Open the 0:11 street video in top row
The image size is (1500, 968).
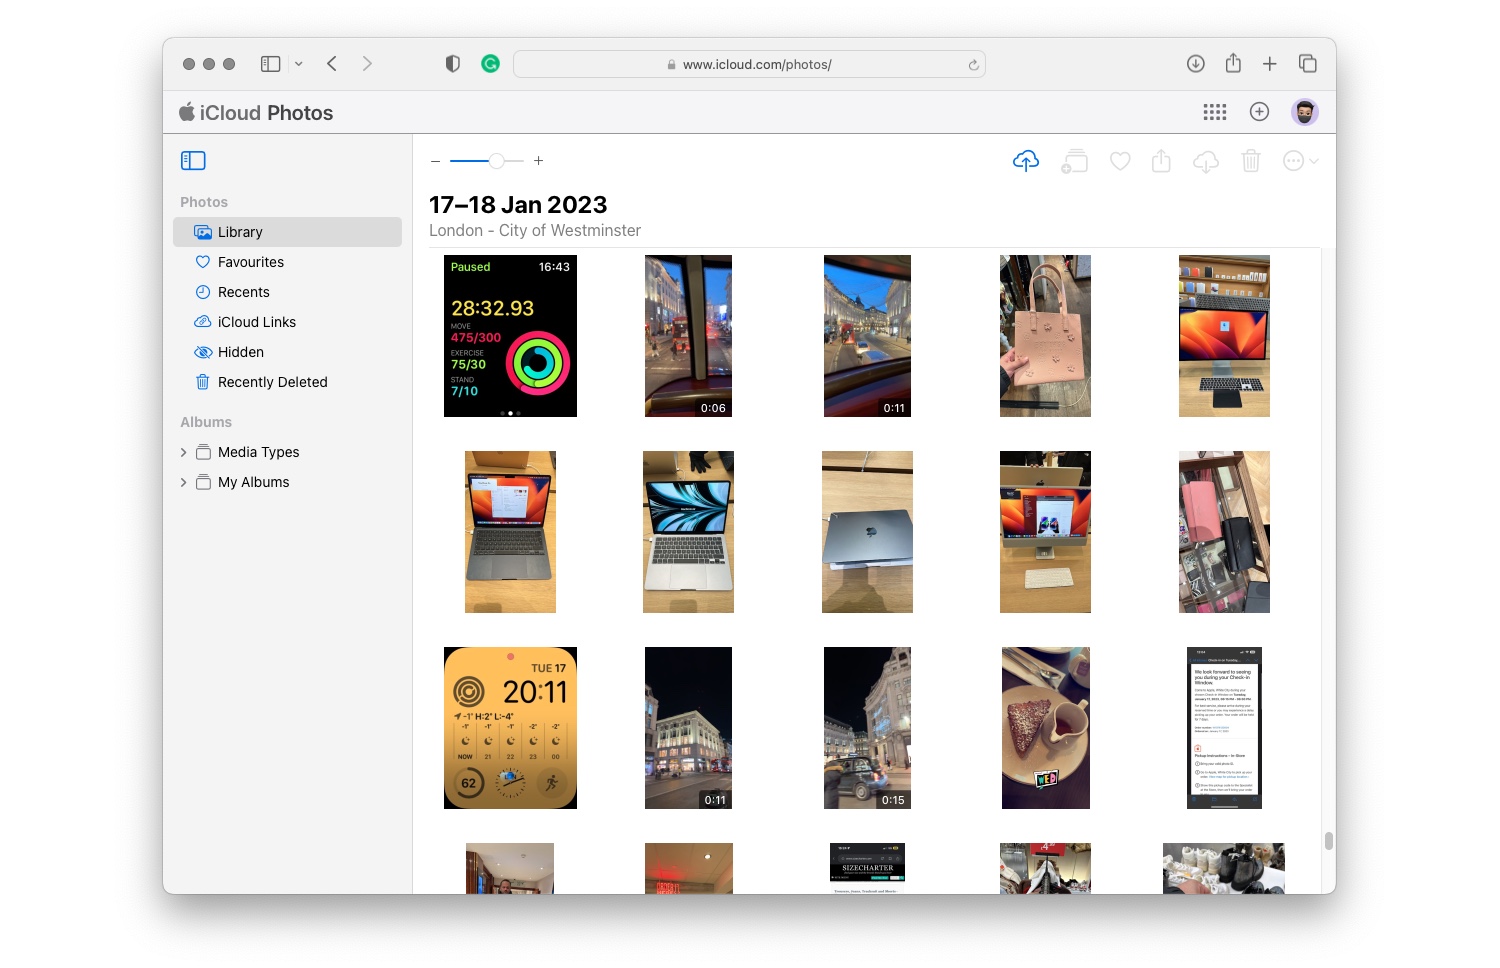click(867, 336)
